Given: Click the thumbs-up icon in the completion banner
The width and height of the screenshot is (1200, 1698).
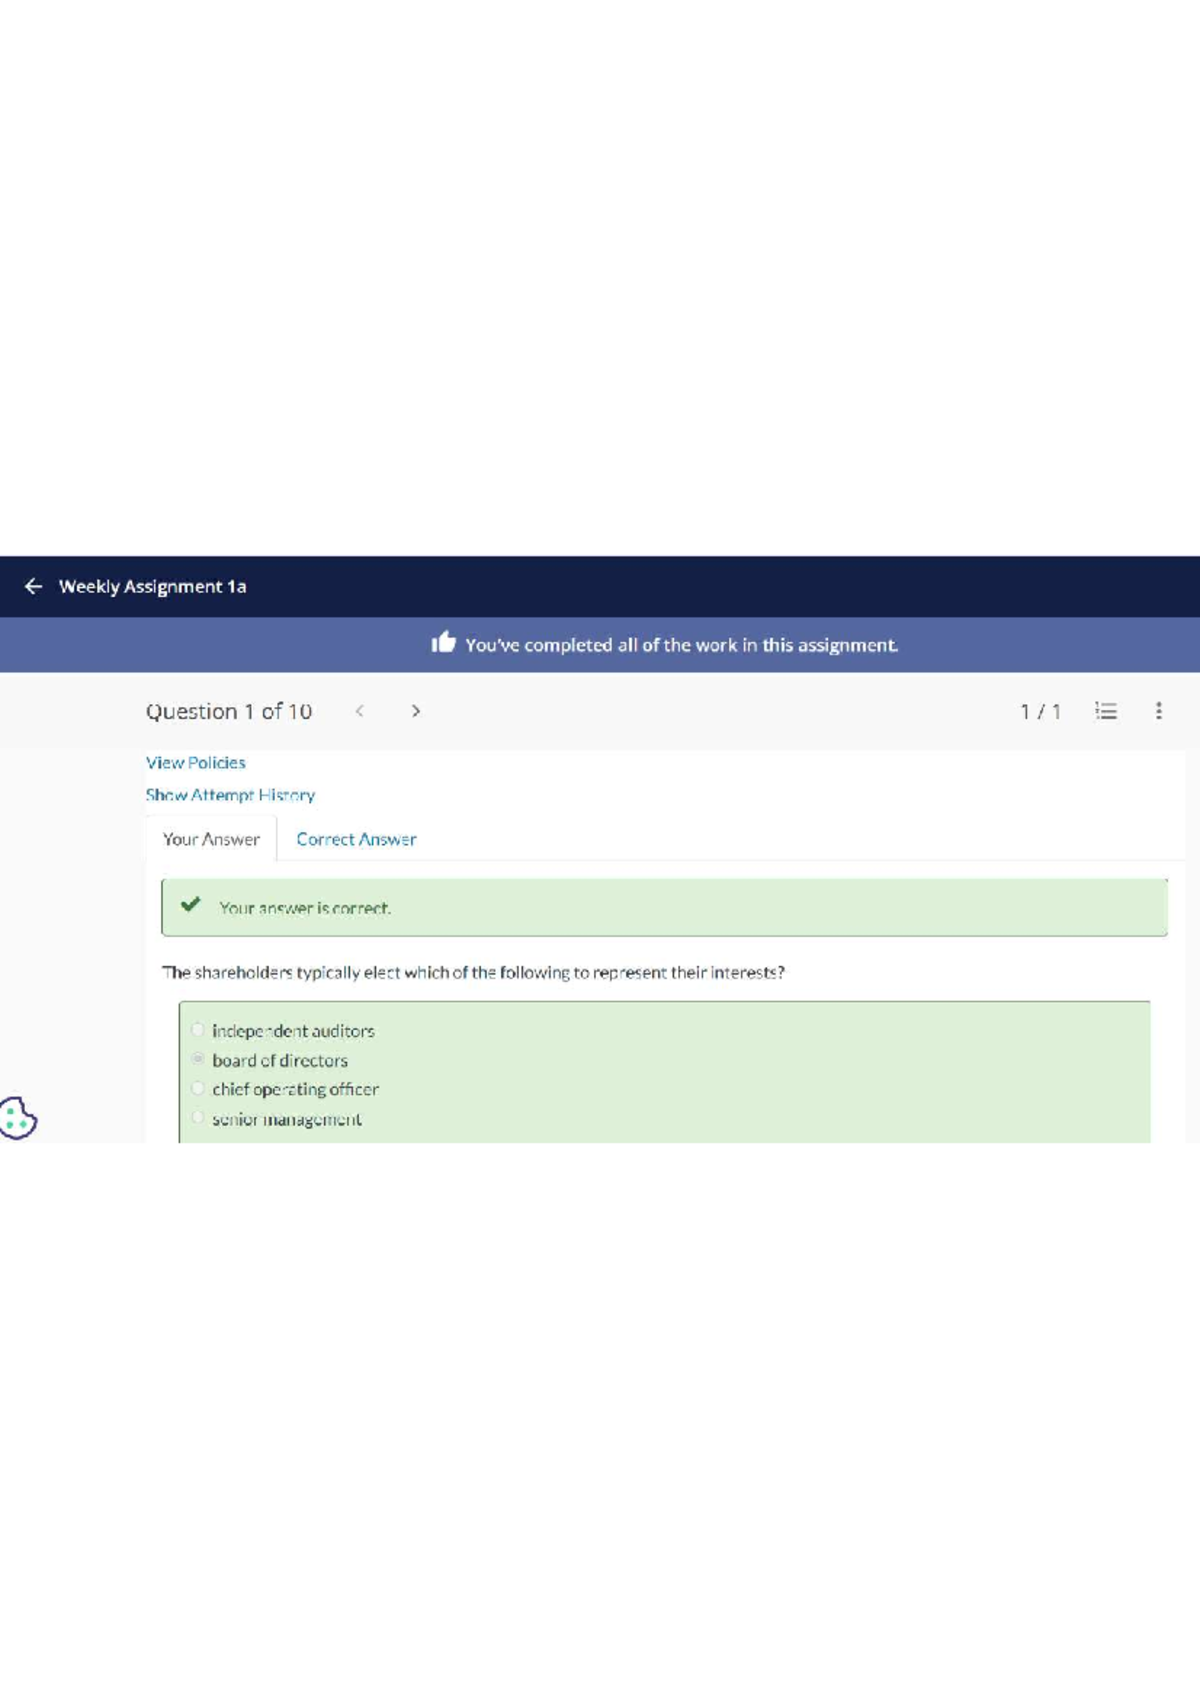Looking at the screenshot, I should coord(443,643).
